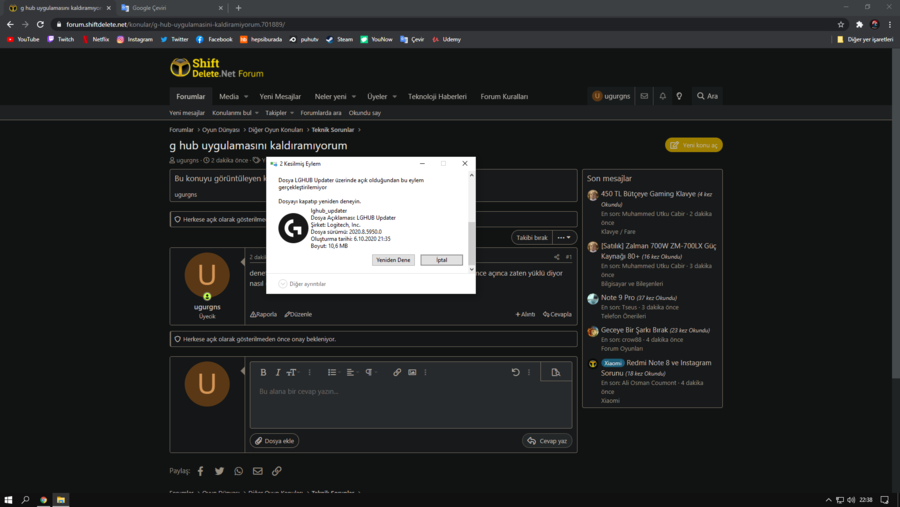Copy the thread link with the Paylaş chain icon
The height and width of the screenshot is (507, 900).
coord(277,471)
